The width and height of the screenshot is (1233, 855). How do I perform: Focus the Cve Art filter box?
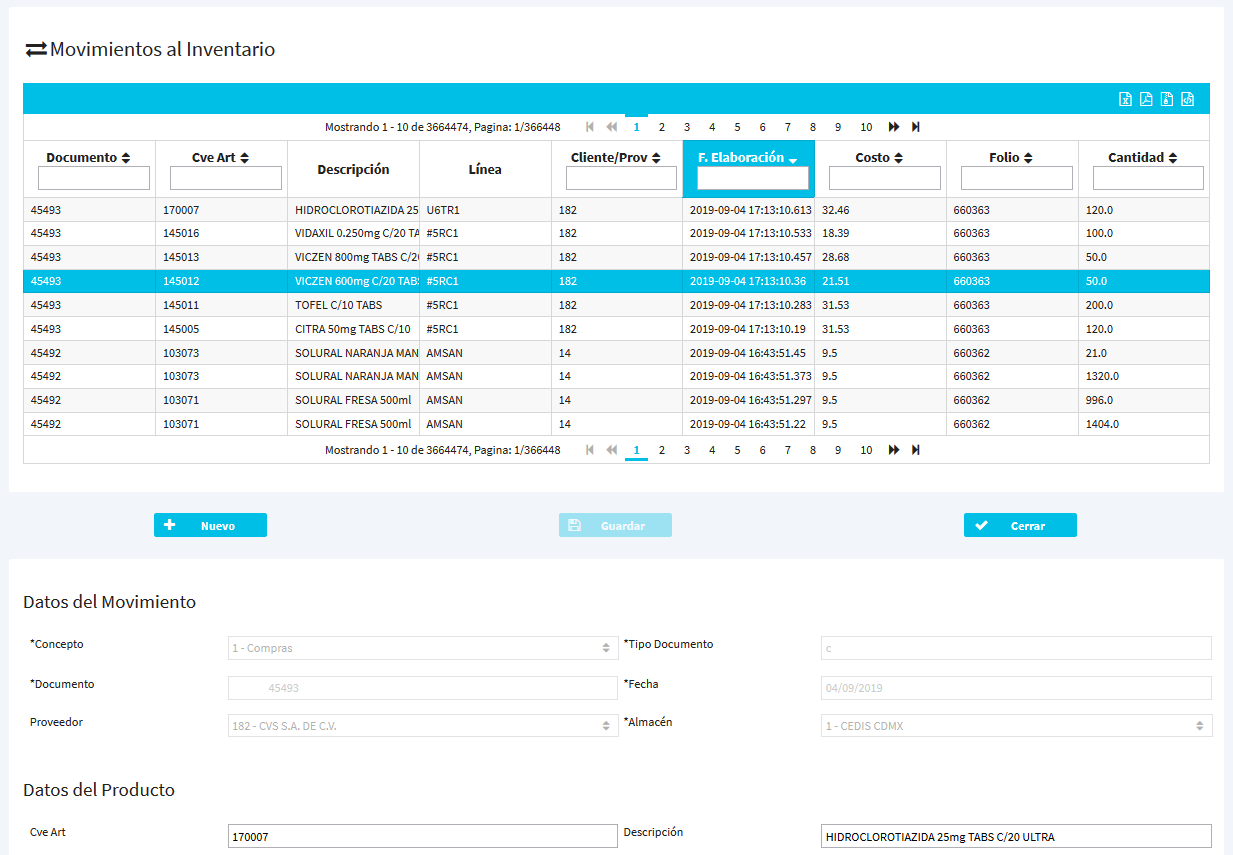click(x=226, y=178)
